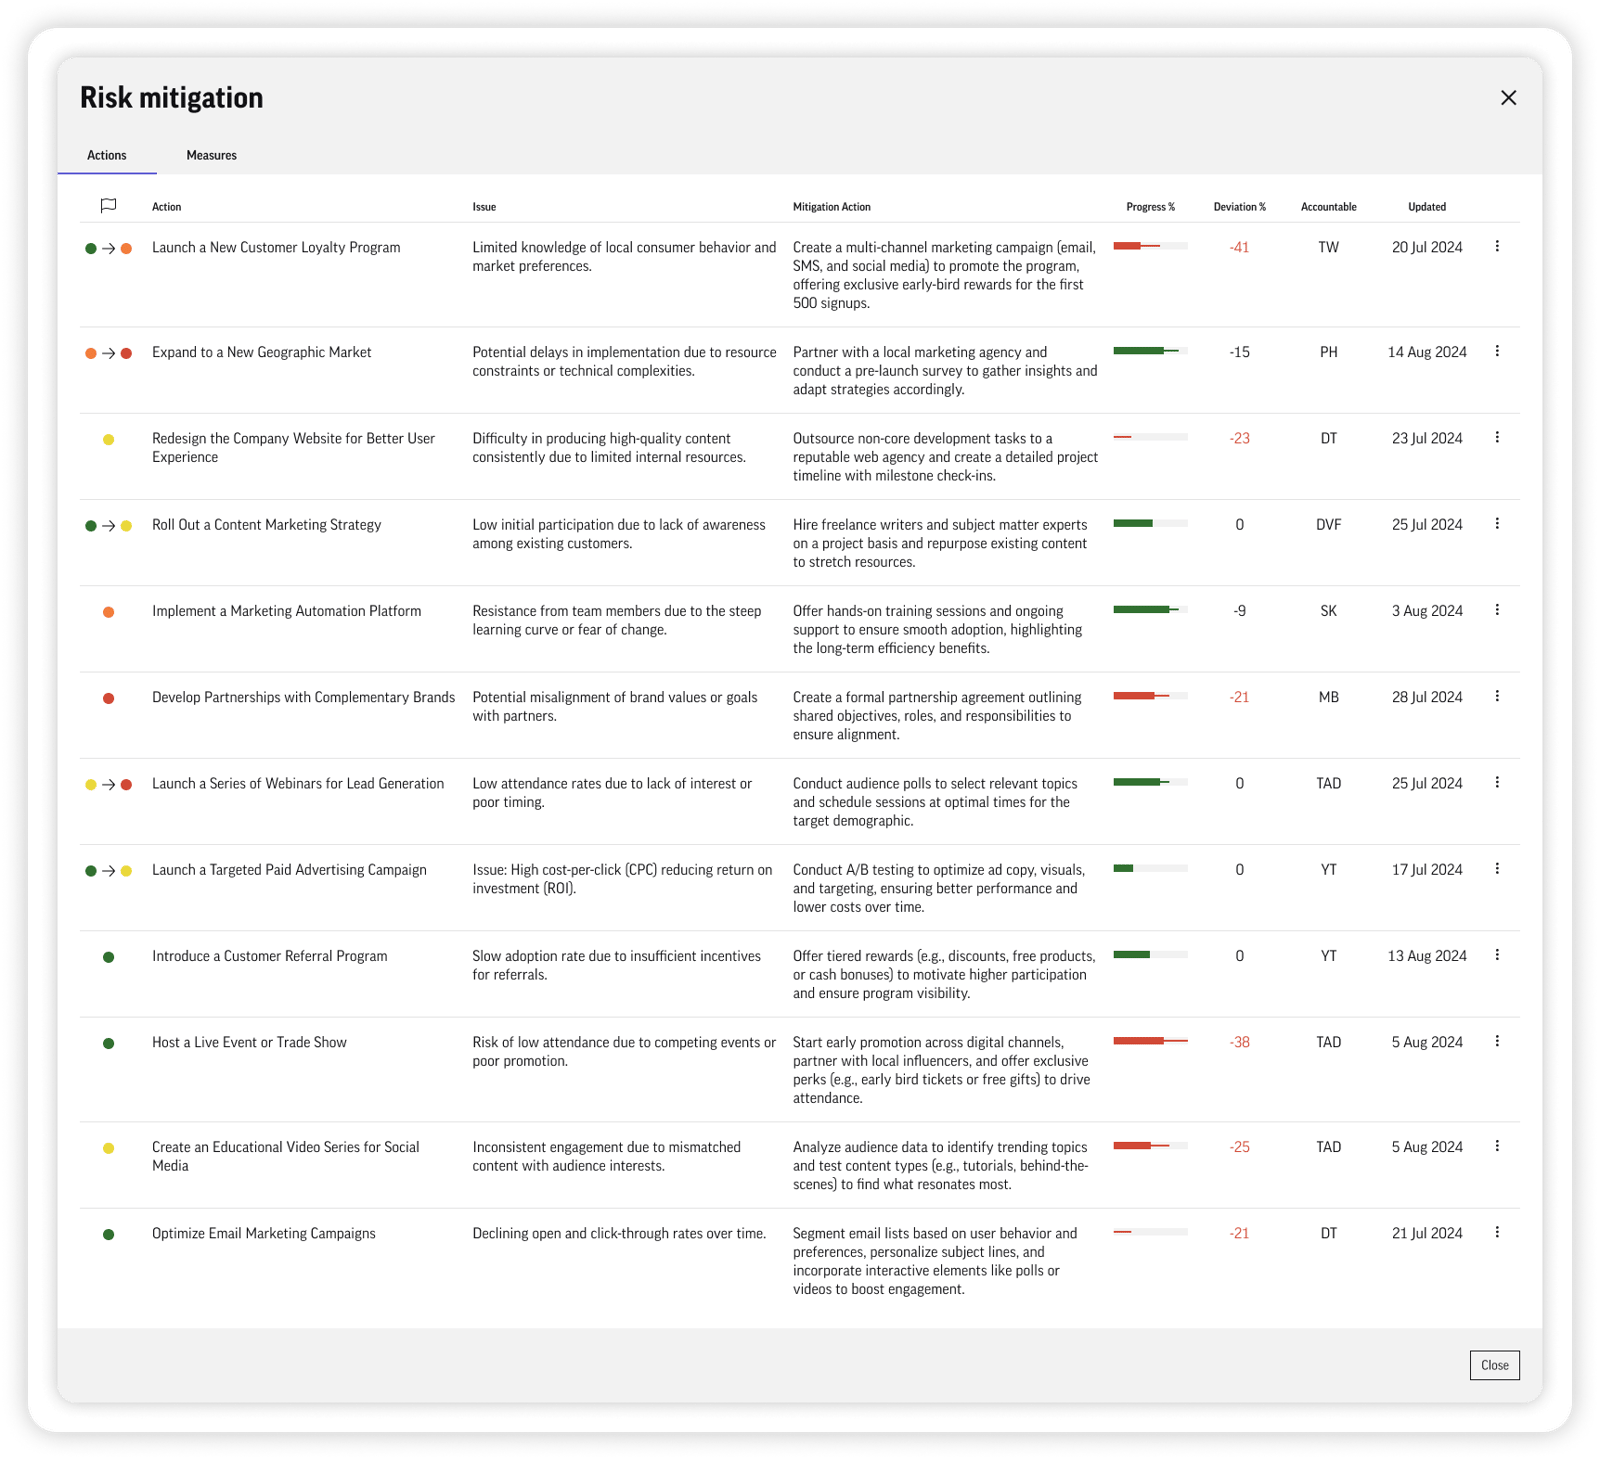Click the status change indicator for Content Marketing Strategy
This screenshot has height=1460, width=1600.
click(x=108, y=526)
